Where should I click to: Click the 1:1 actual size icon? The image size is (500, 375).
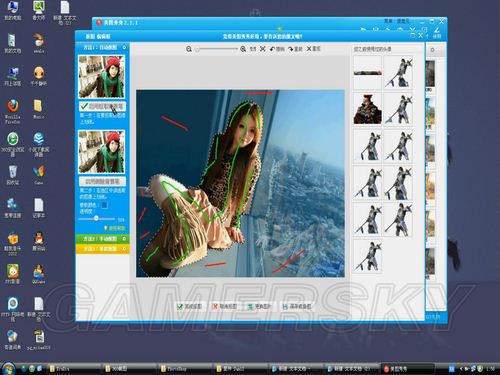coord(253,49)
